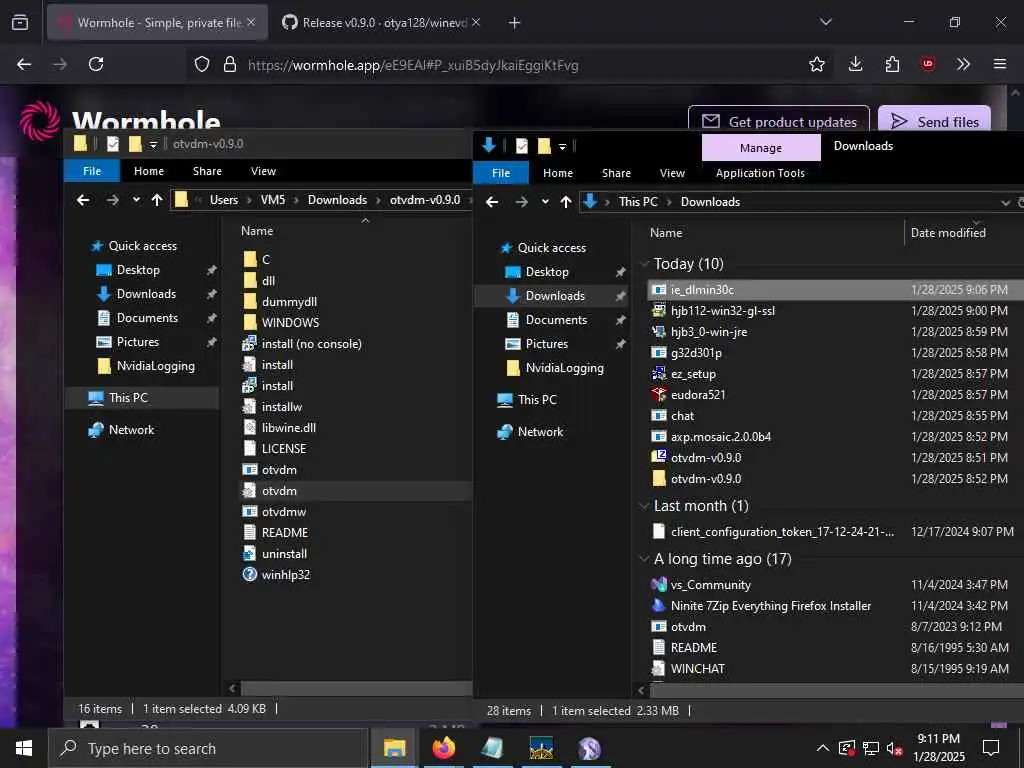Click the tracking protection shield in address bar
Image resolution: width=1024 pixels, height=768 pixels.
coord(202,64)
